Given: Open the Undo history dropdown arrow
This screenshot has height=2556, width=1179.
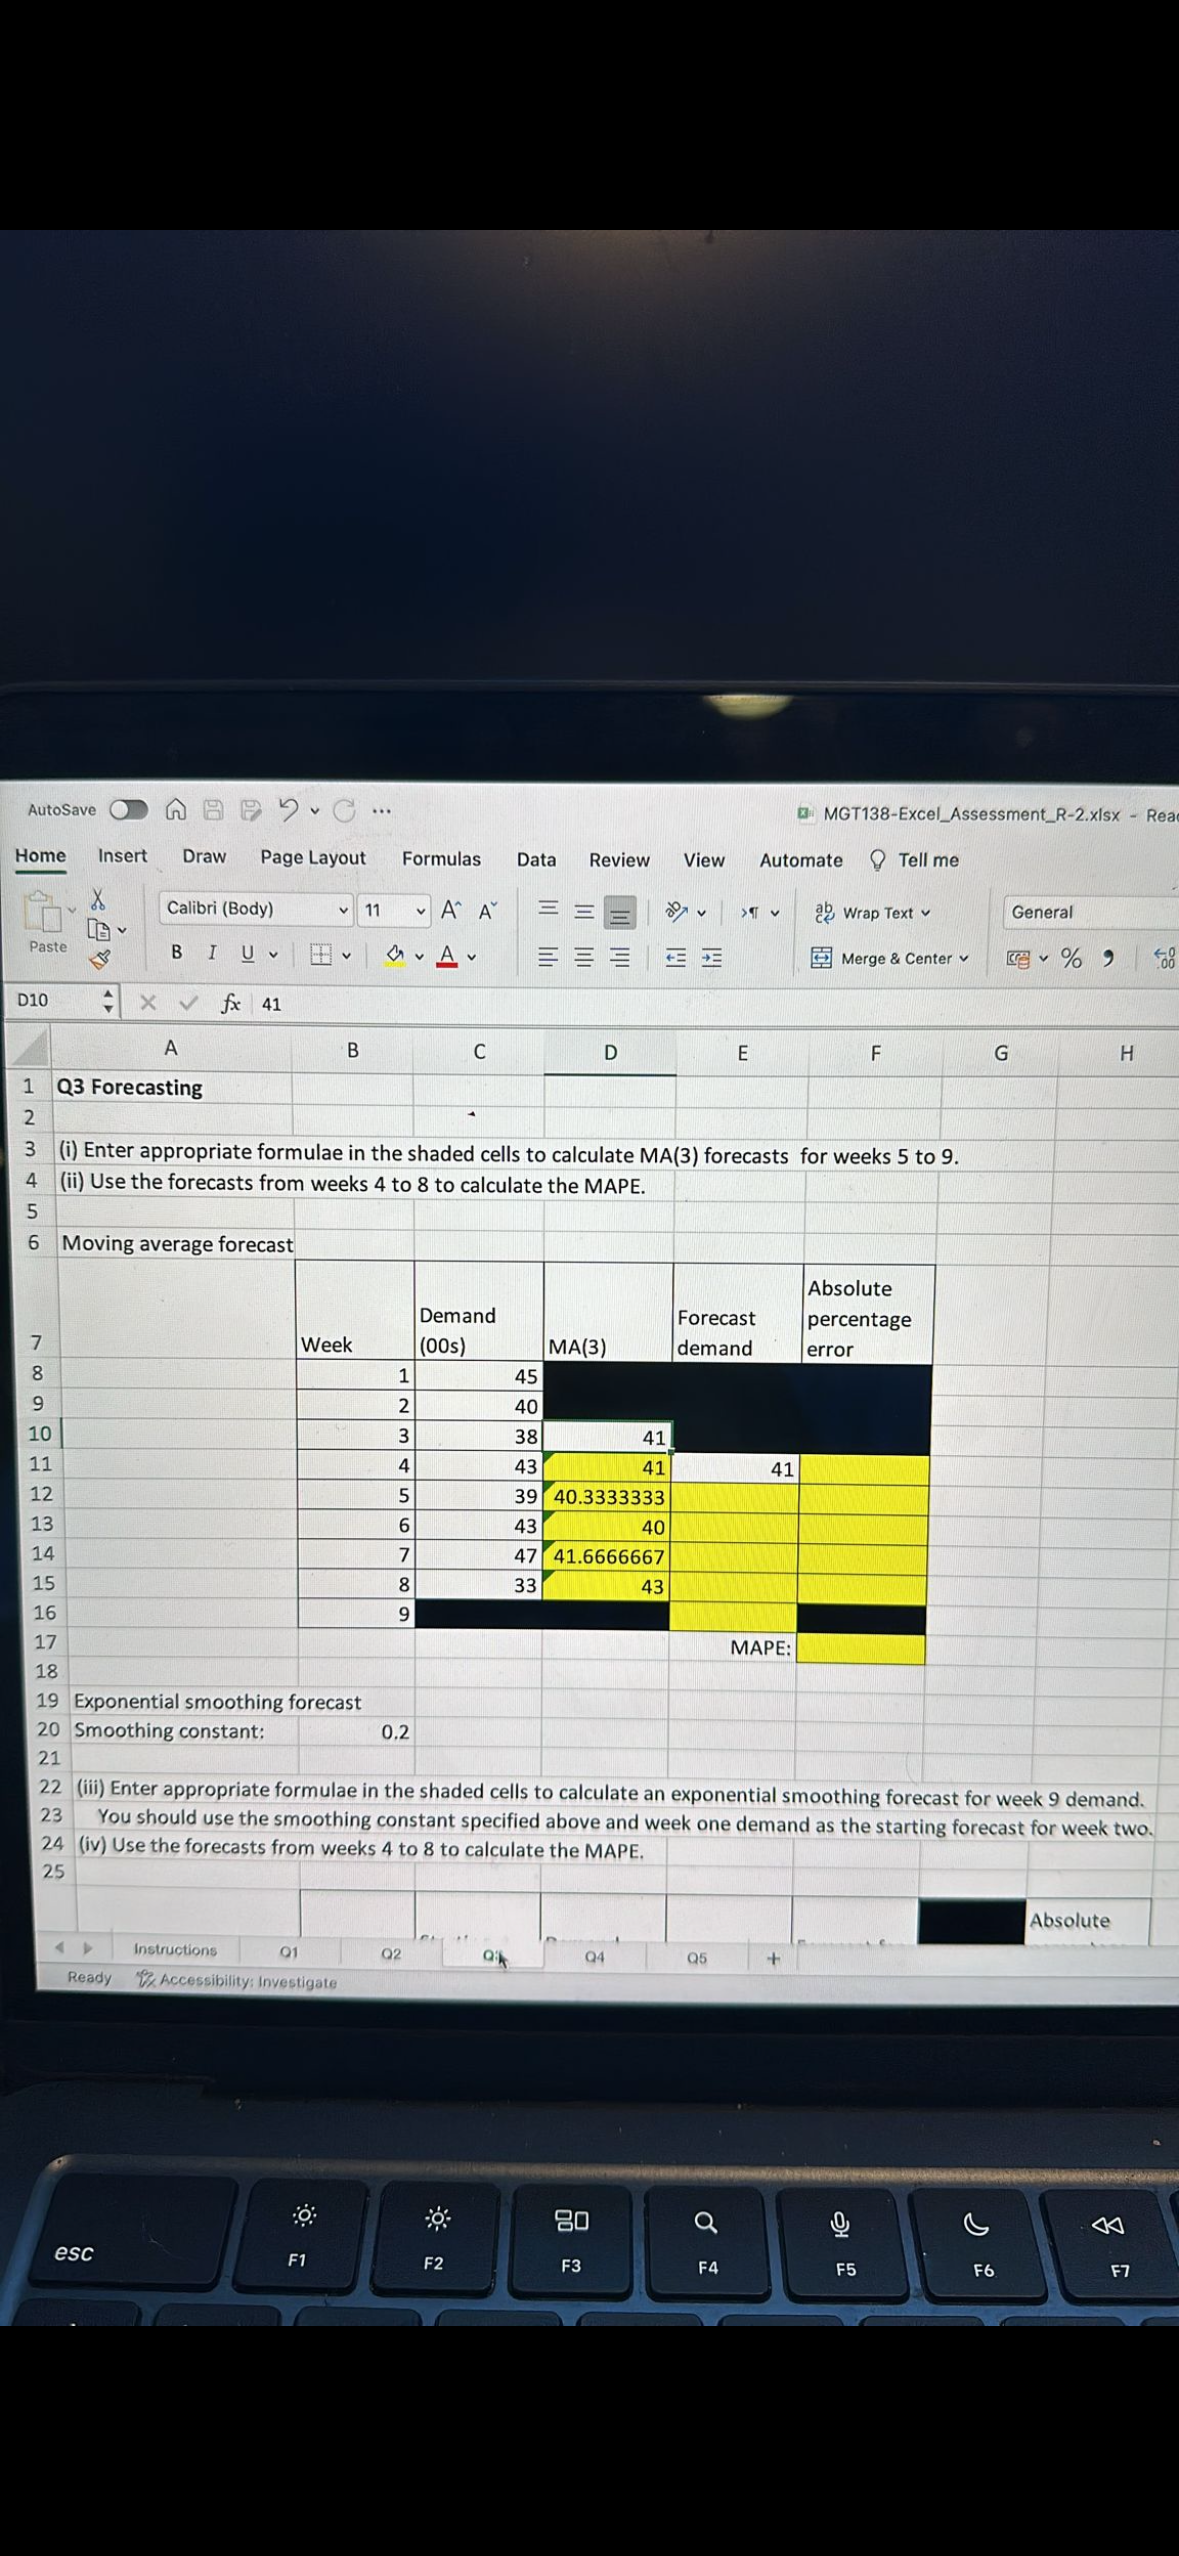Looking at the screenshot, I should [x=314, y=811].
